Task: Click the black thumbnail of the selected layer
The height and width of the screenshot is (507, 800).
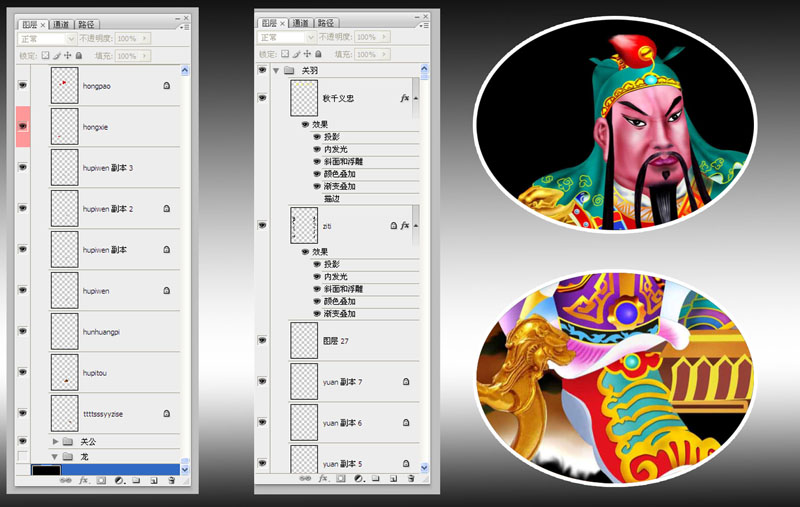Action: point(46,470)
